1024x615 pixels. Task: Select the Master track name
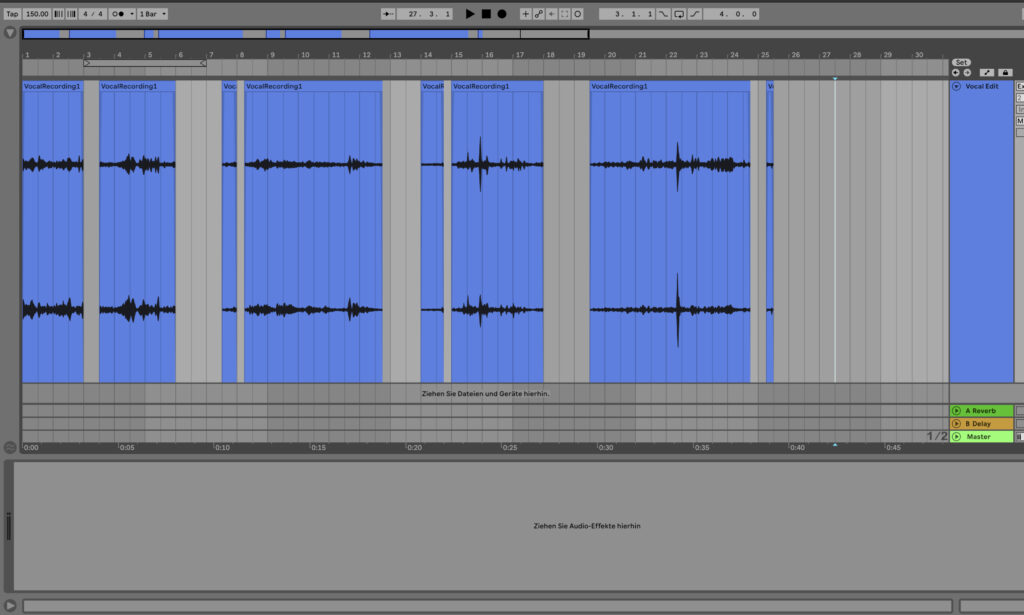[x=978, y=436]
